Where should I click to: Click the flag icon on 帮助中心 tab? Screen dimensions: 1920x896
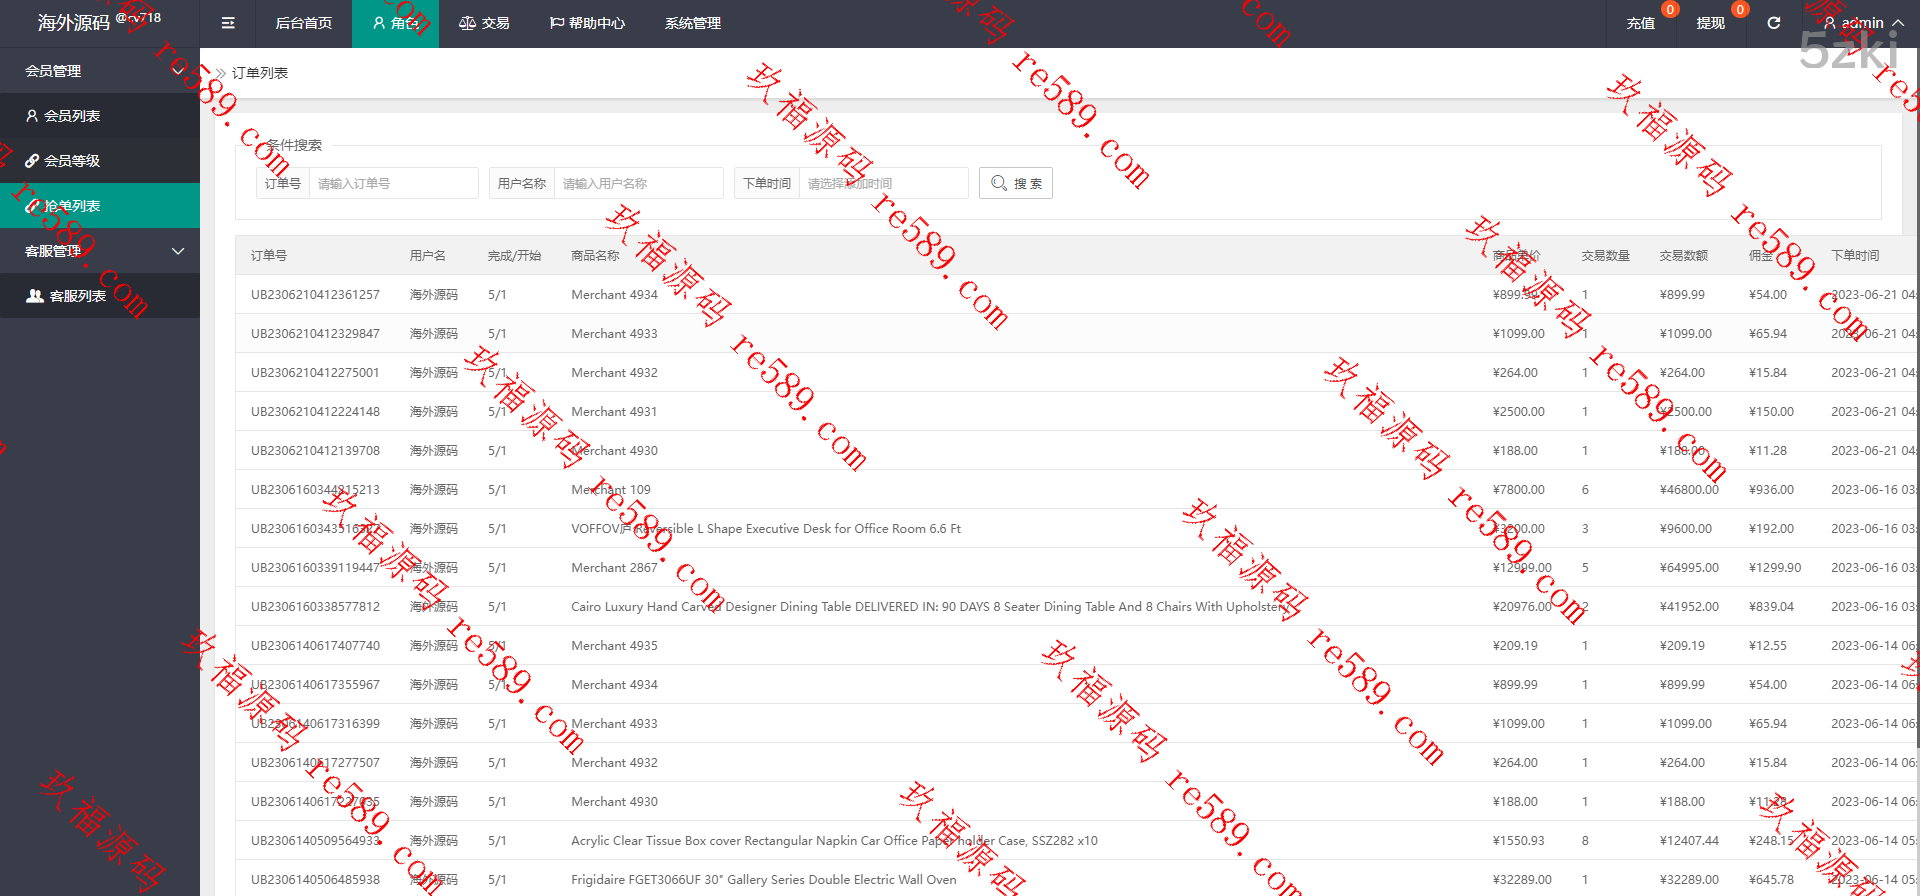pyautogui.click(x=557, y=23)
